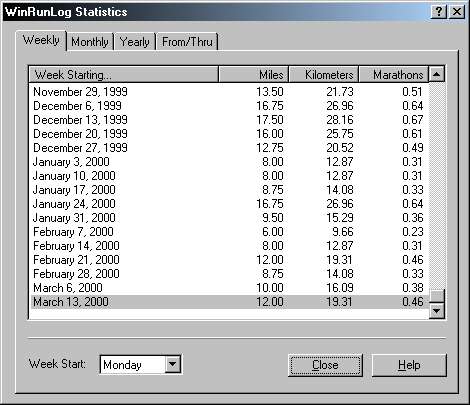Click the scroll up arrow of the list
Viewport: 470px width, 405px height.
point(436,74)
